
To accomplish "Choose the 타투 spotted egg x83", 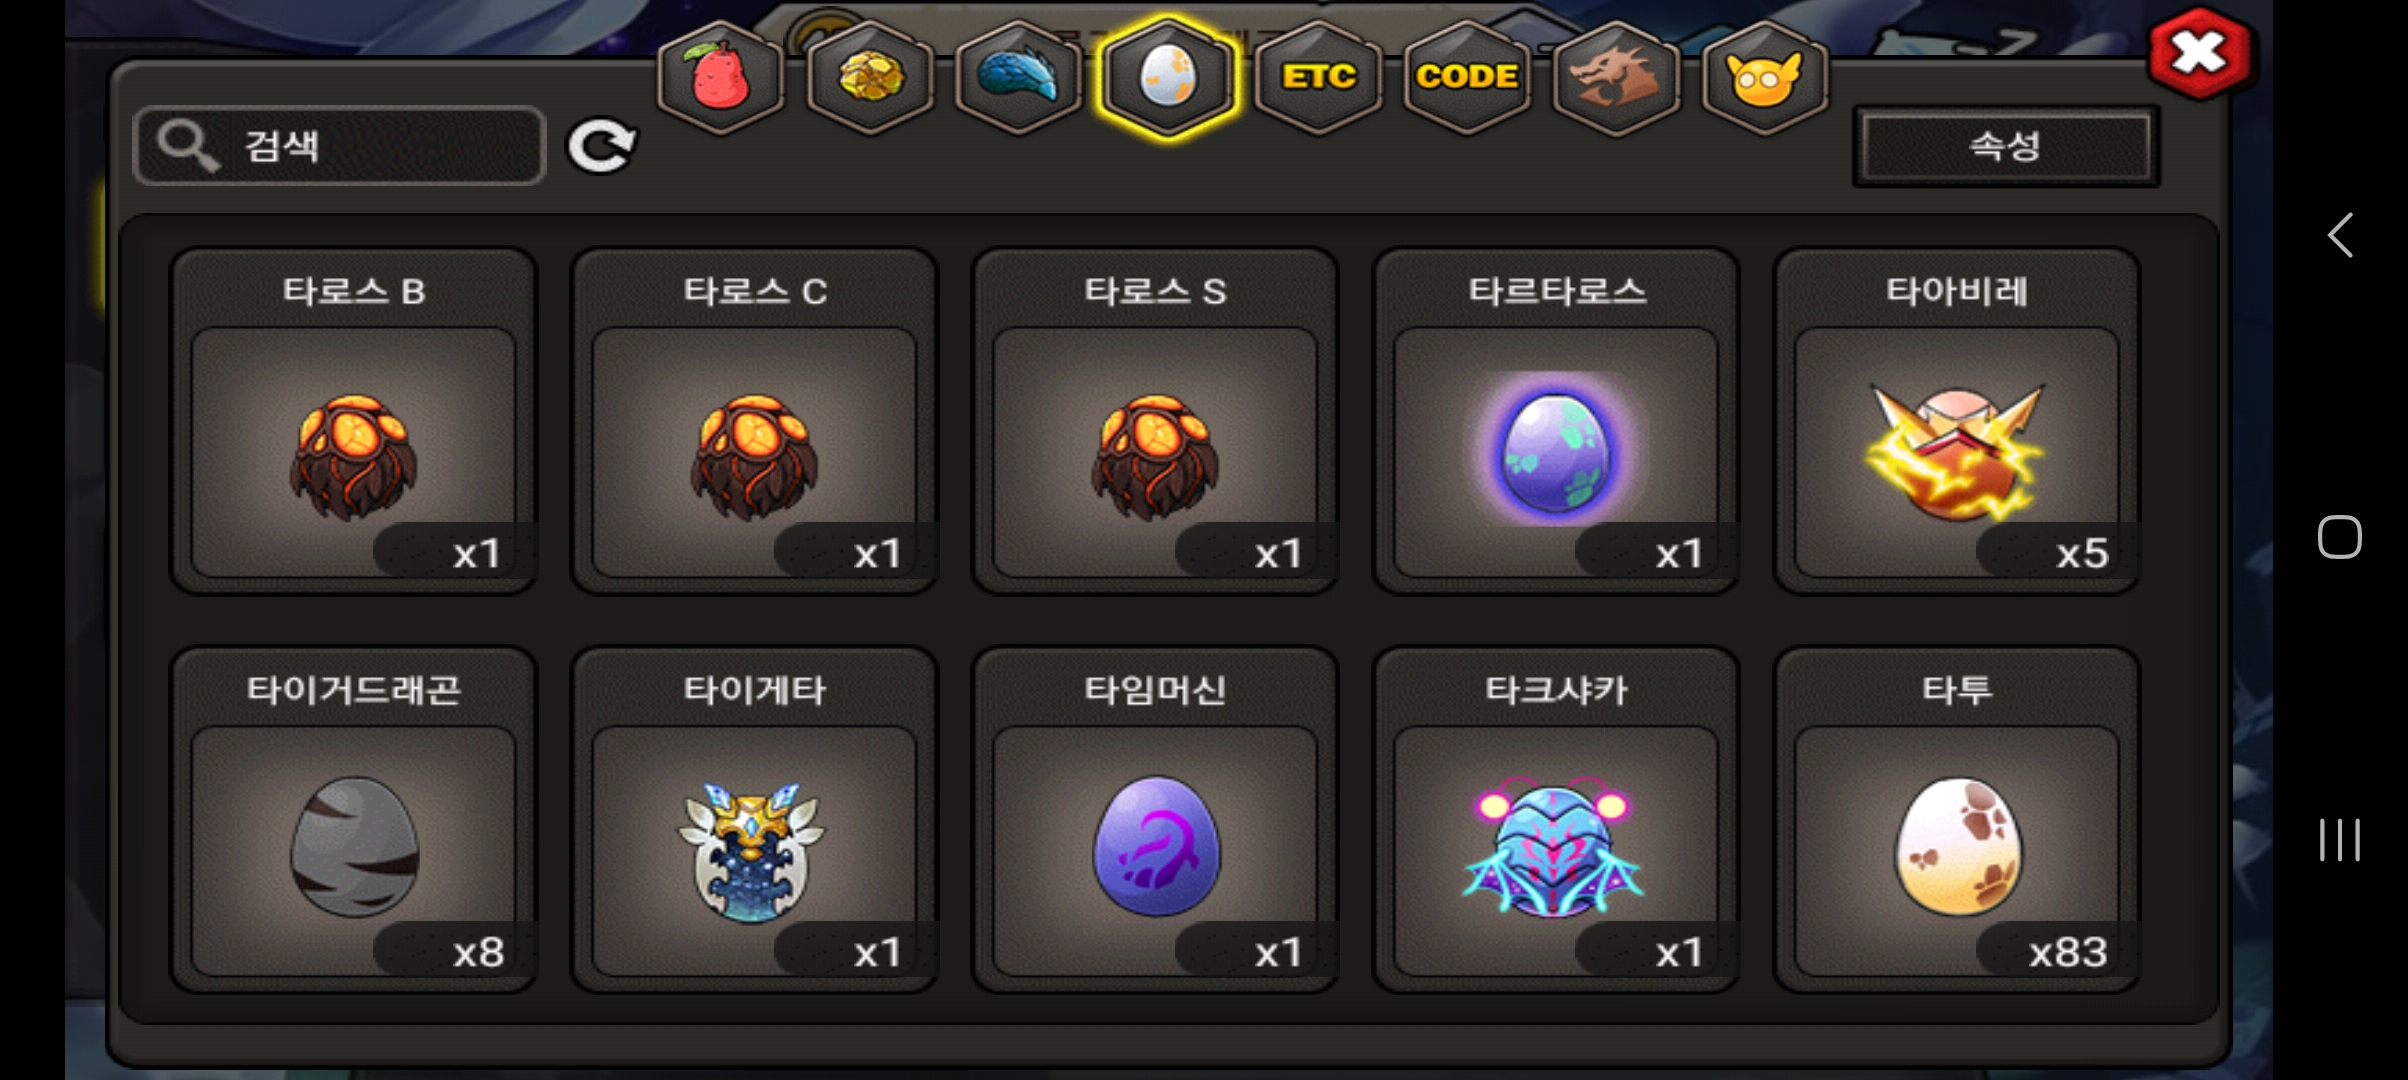I will point(1957,820).
